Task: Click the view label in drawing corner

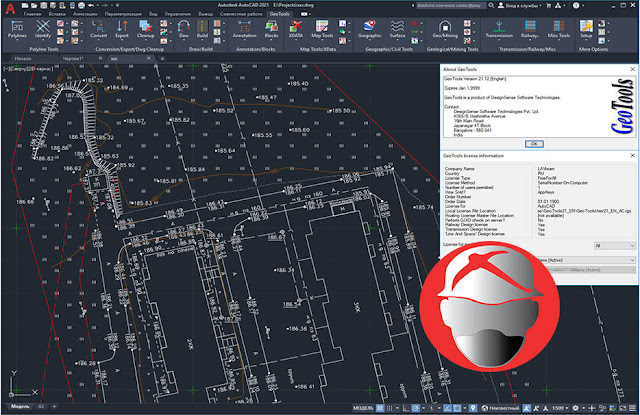Action: coord(28,69)
